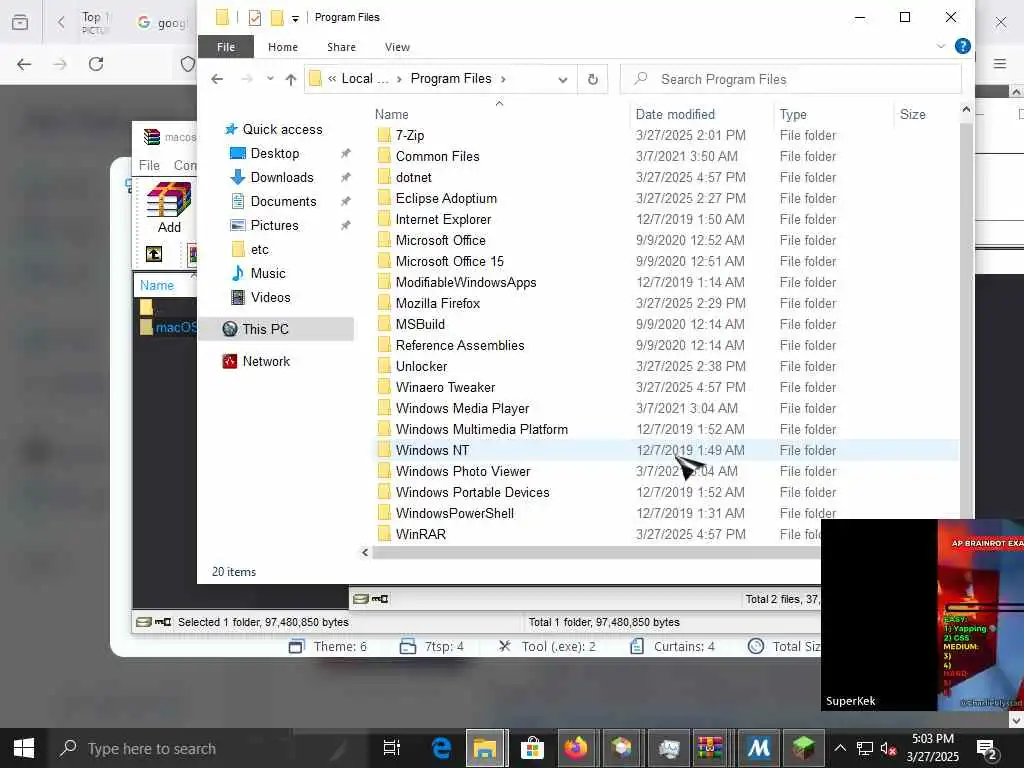The height and width of the screenshot is (768, 1024).
Task: Open the Customize Quick Access Toolbar dropdown
Action: pyautogui.click(x=295, y=18)
